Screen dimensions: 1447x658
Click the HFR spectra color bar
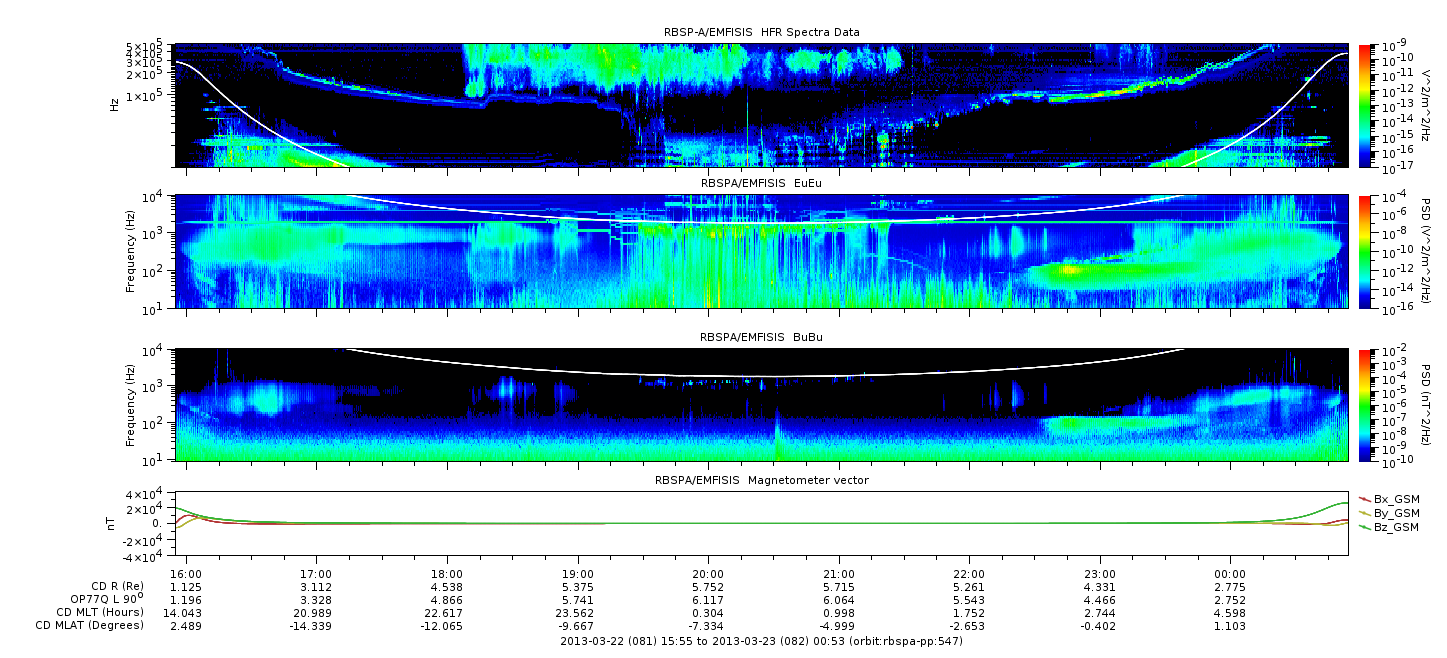tap(1365, 105)
